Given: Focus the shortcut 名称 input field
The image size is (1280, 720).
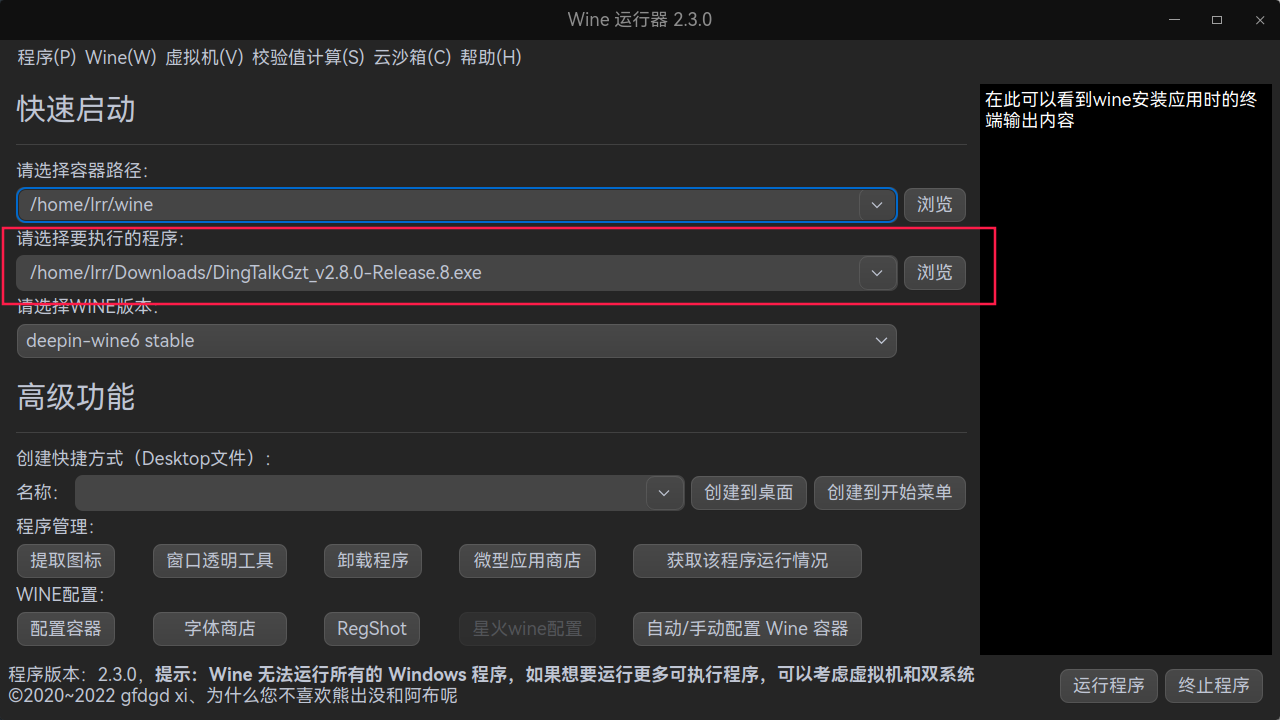Looking at the screenshot, I should click(362, 493).
